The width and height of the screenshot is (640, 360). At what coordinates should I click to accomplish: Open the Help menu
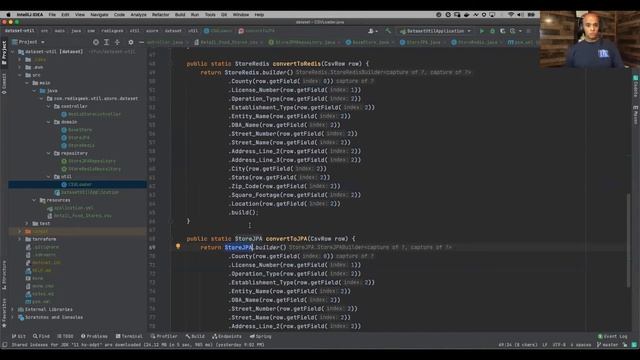coord(259,14)
